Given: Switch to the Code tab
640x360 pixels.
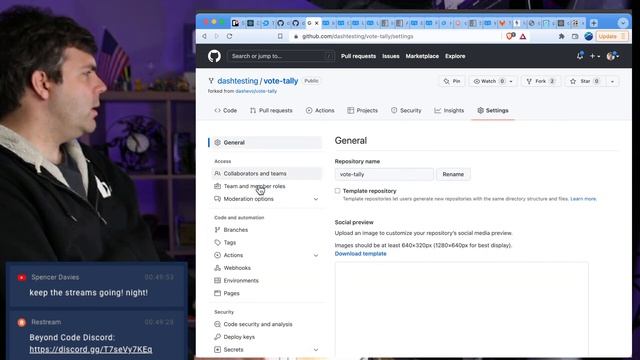Looking at the screenshot, I should [x=225, y=110].
